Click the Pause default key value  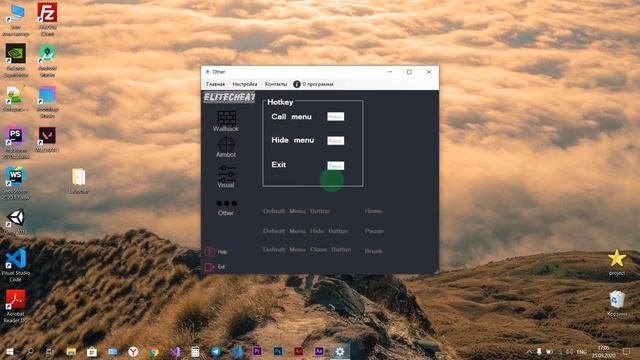coord(374,231)
